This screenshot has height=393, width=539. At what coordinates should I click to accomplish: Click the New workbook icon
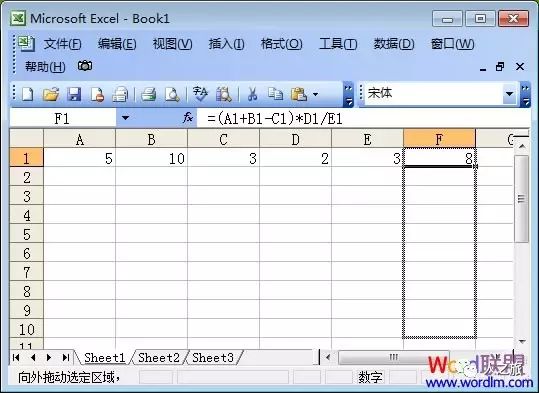tap(28, 94)
